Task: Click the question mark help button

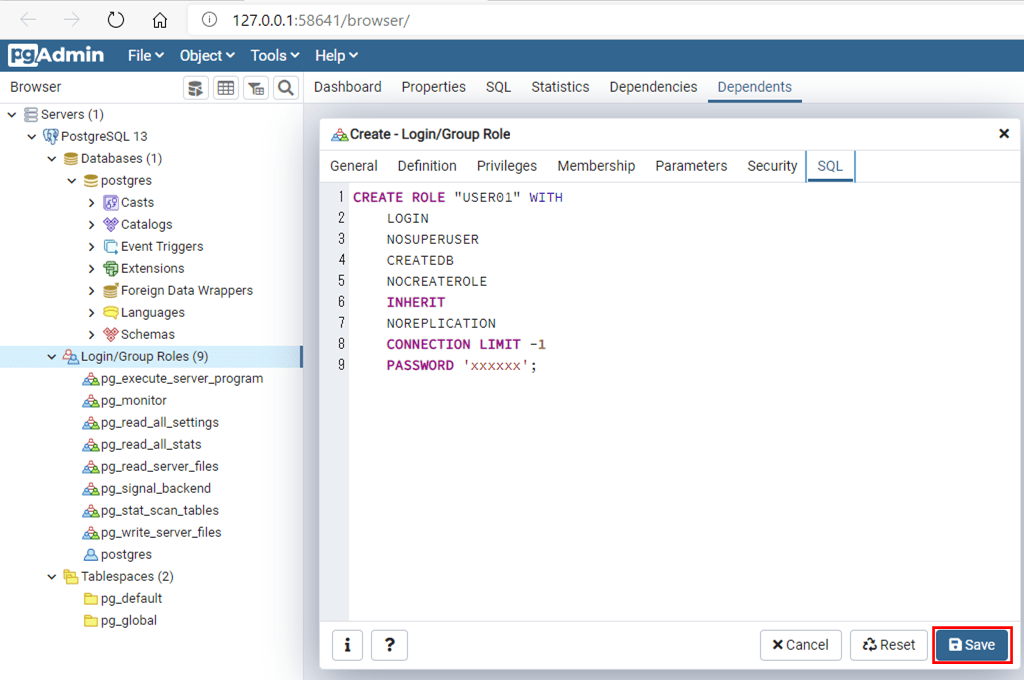Action: (389, 645)
